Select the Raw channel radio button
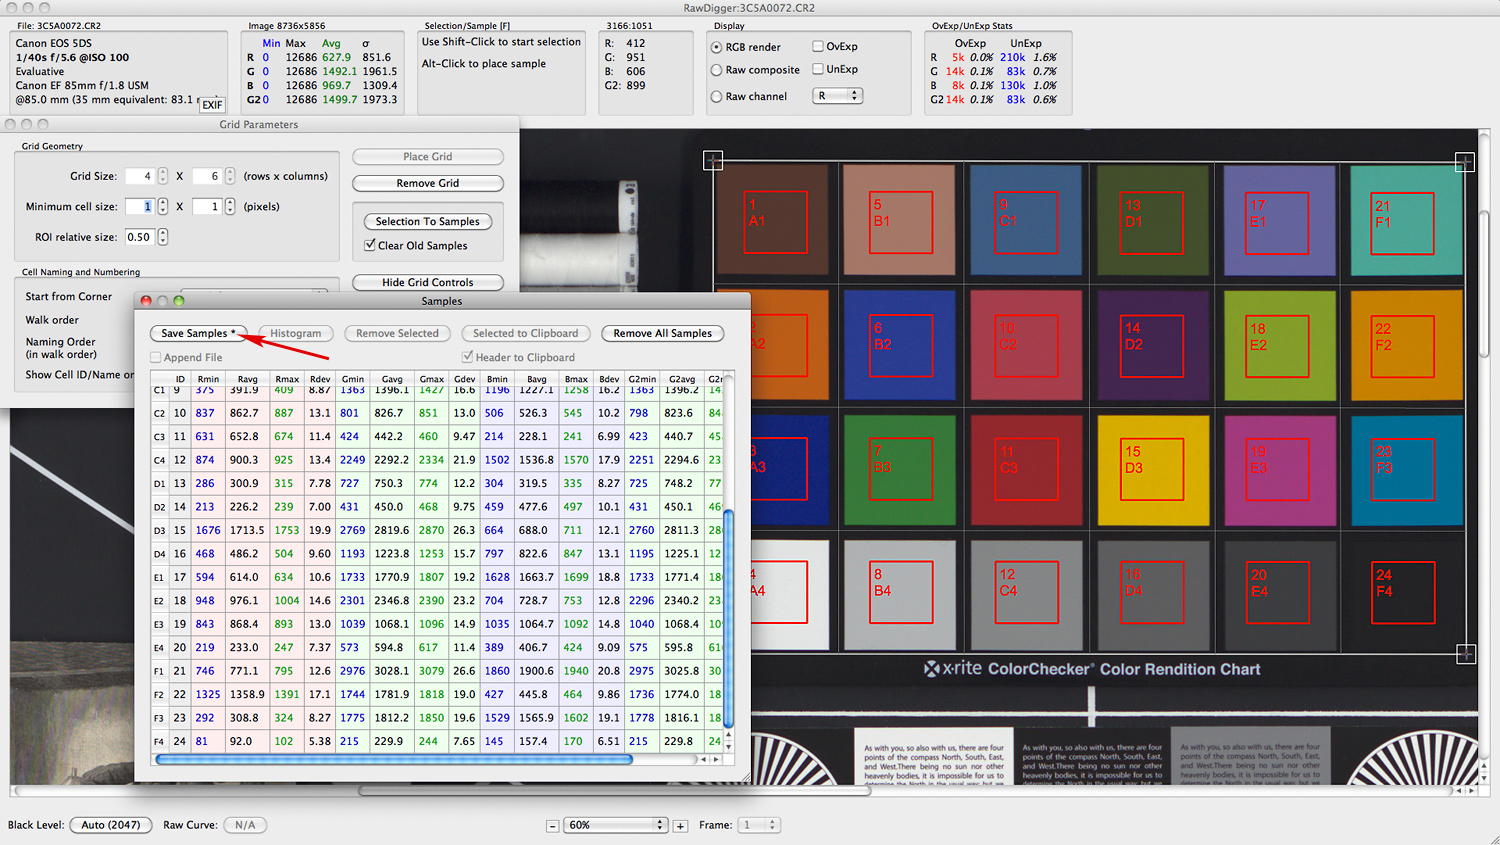The width and height of the screenshot is (1500, 845). pos(716,97)
